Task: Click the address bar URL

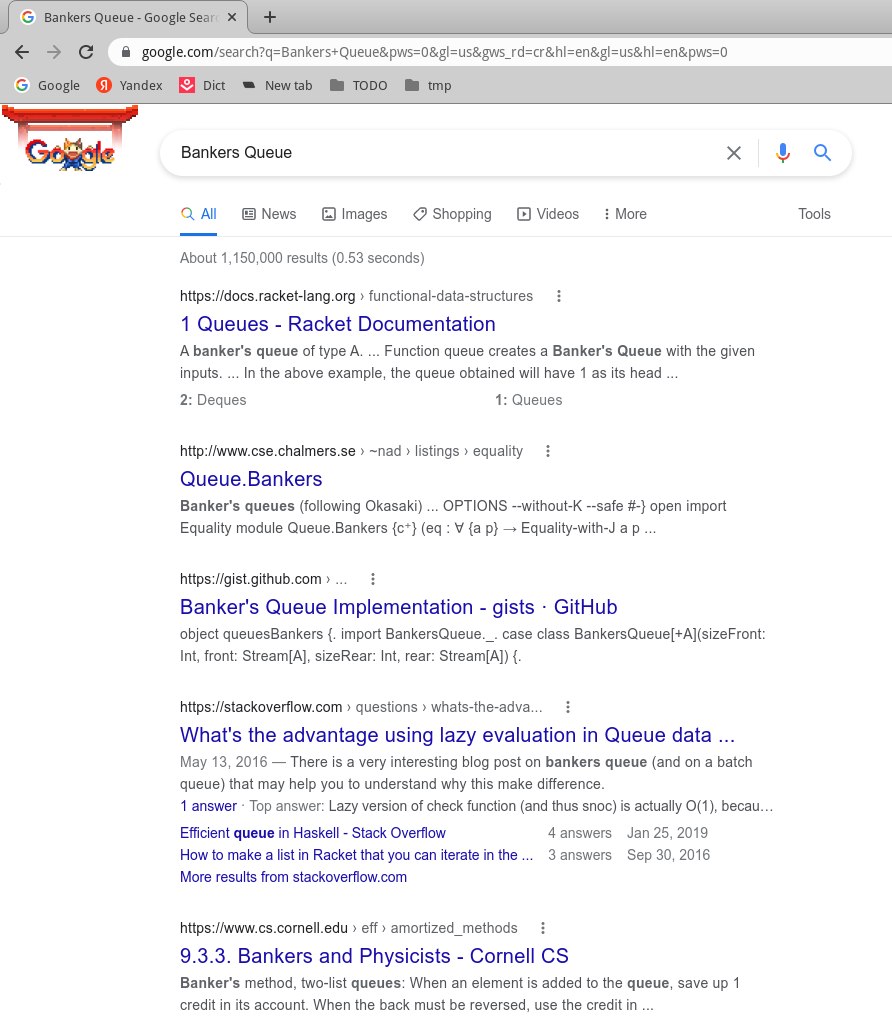Action: click(x=434, y=52)
